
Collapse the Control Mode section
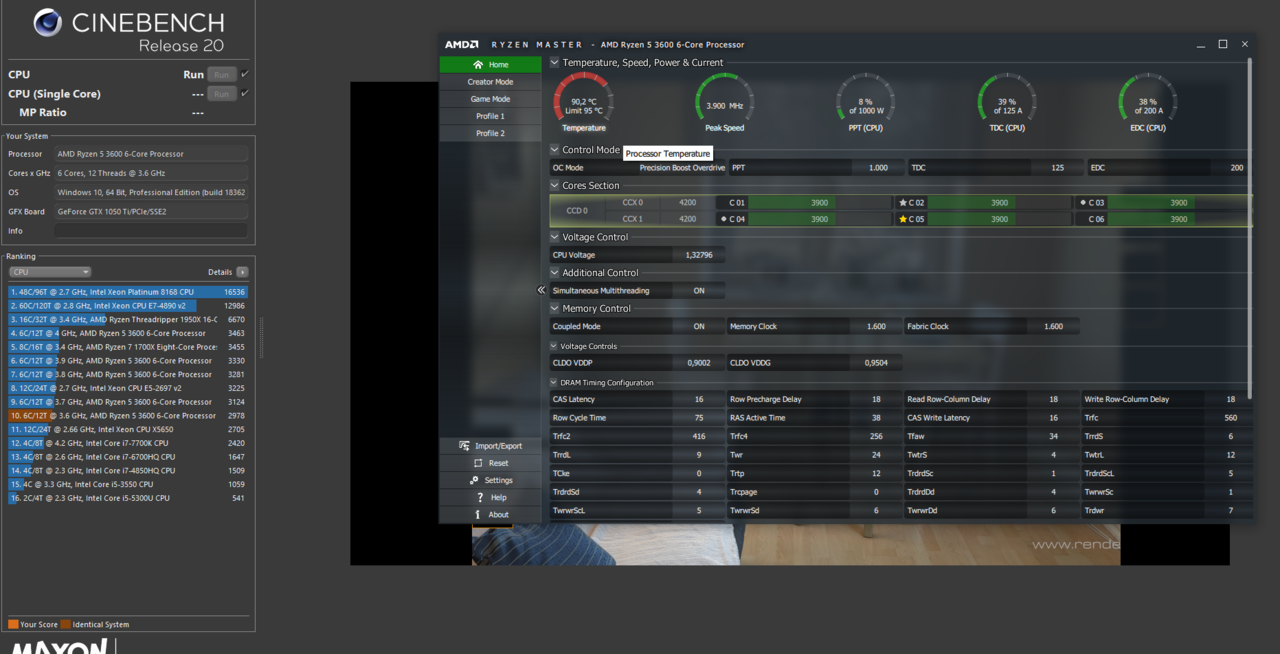pyautogui.click(x=555, y=149)
